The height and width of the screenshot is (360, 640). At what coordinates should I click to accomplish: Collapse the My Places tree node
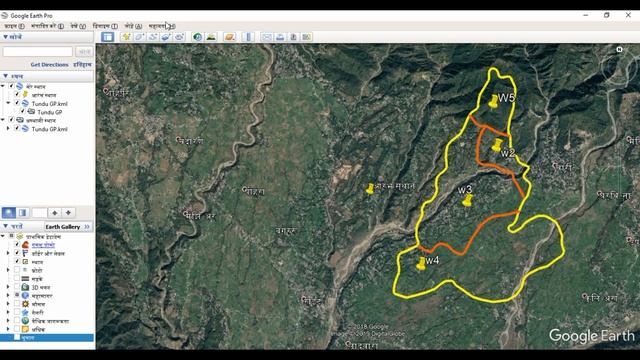coord(3,86)
